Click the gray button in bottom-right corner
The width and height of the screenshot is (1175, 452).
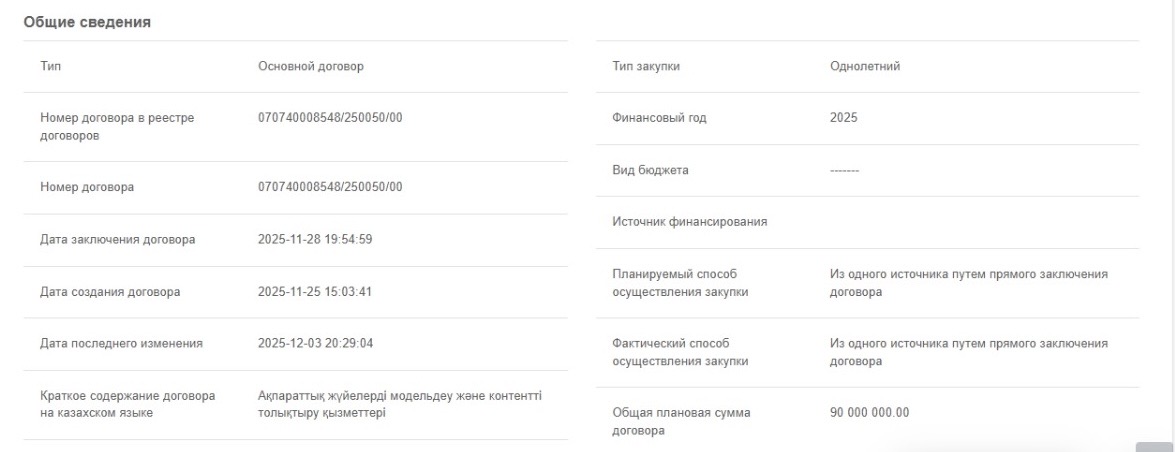pyautogui.click(x=1153, y=446)
